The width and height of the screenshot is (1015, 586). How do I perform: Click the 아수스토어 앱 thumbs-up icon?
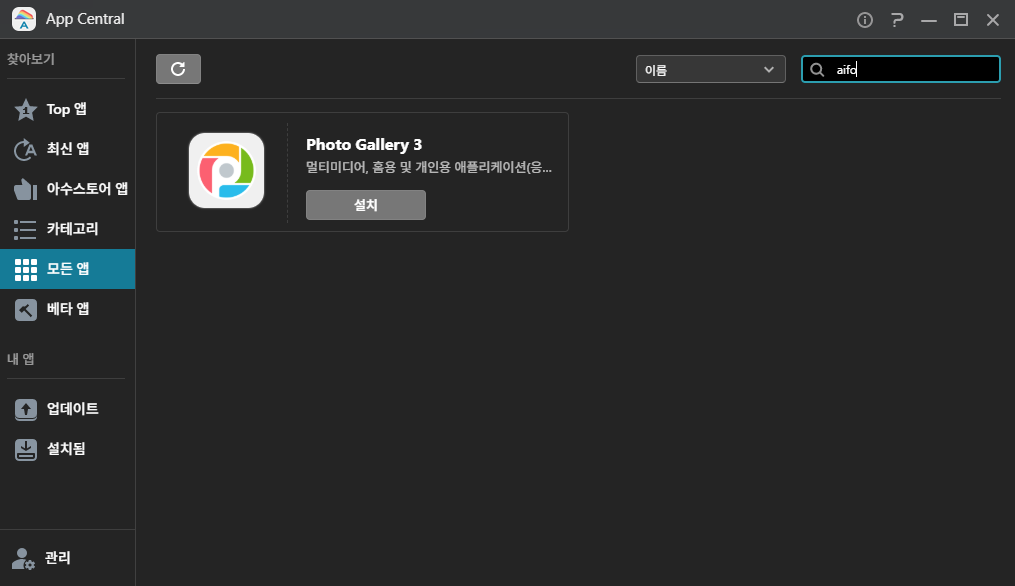pyautogui.click(x=25, y=189)
